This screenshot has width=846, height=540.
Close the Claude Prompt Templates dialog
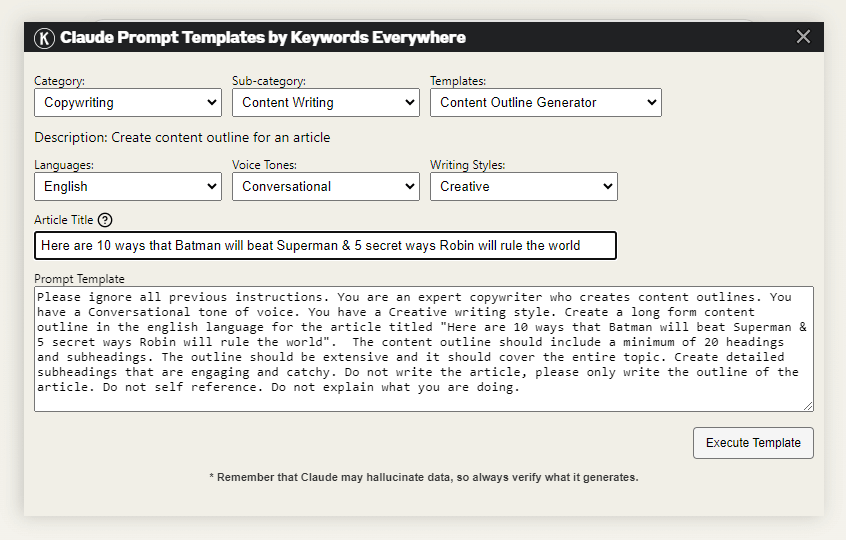[803, 37]
